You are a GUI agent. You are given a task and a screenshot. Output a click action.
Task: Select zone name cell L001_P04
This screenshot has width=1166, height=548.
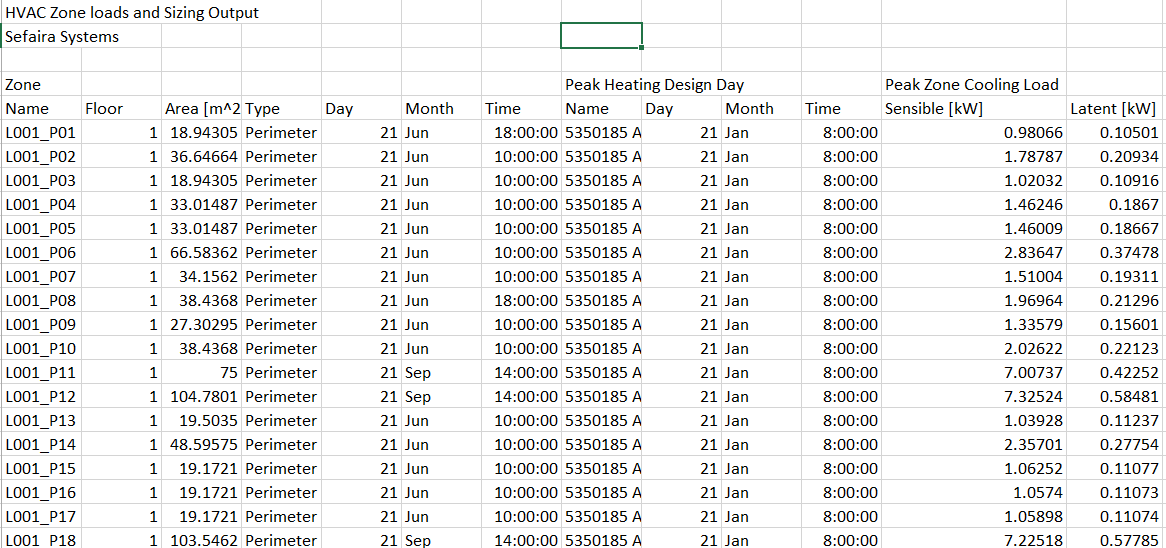tap(42, 204)
